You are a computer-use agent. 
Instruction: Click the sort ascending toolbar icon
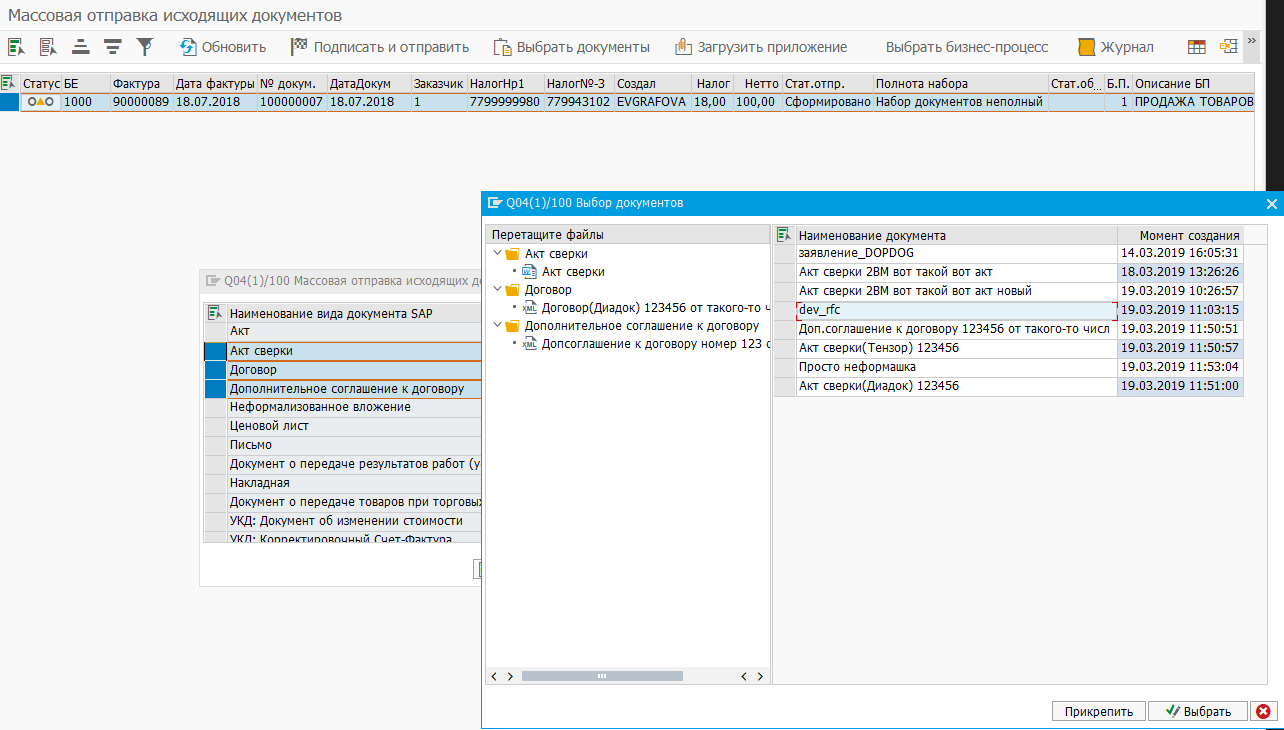tap(80, 47)
